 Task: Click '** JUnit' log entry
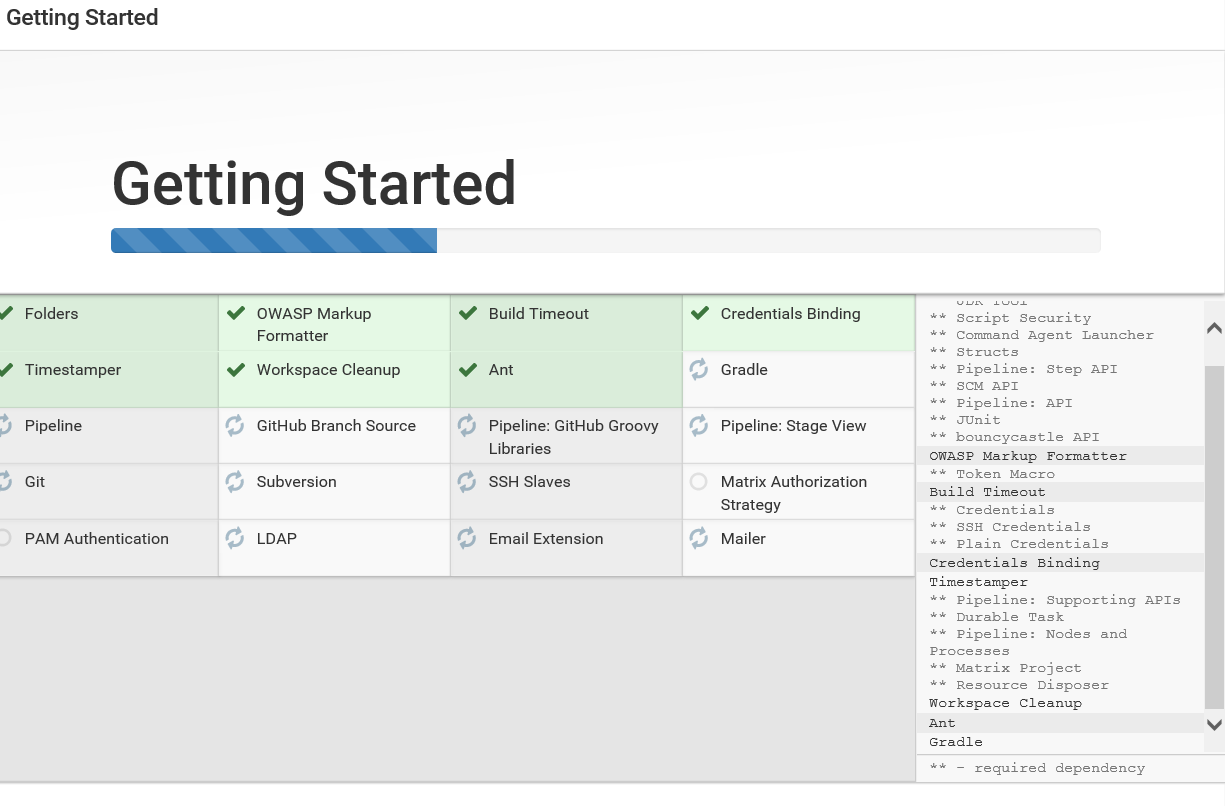tap(965, 420)
